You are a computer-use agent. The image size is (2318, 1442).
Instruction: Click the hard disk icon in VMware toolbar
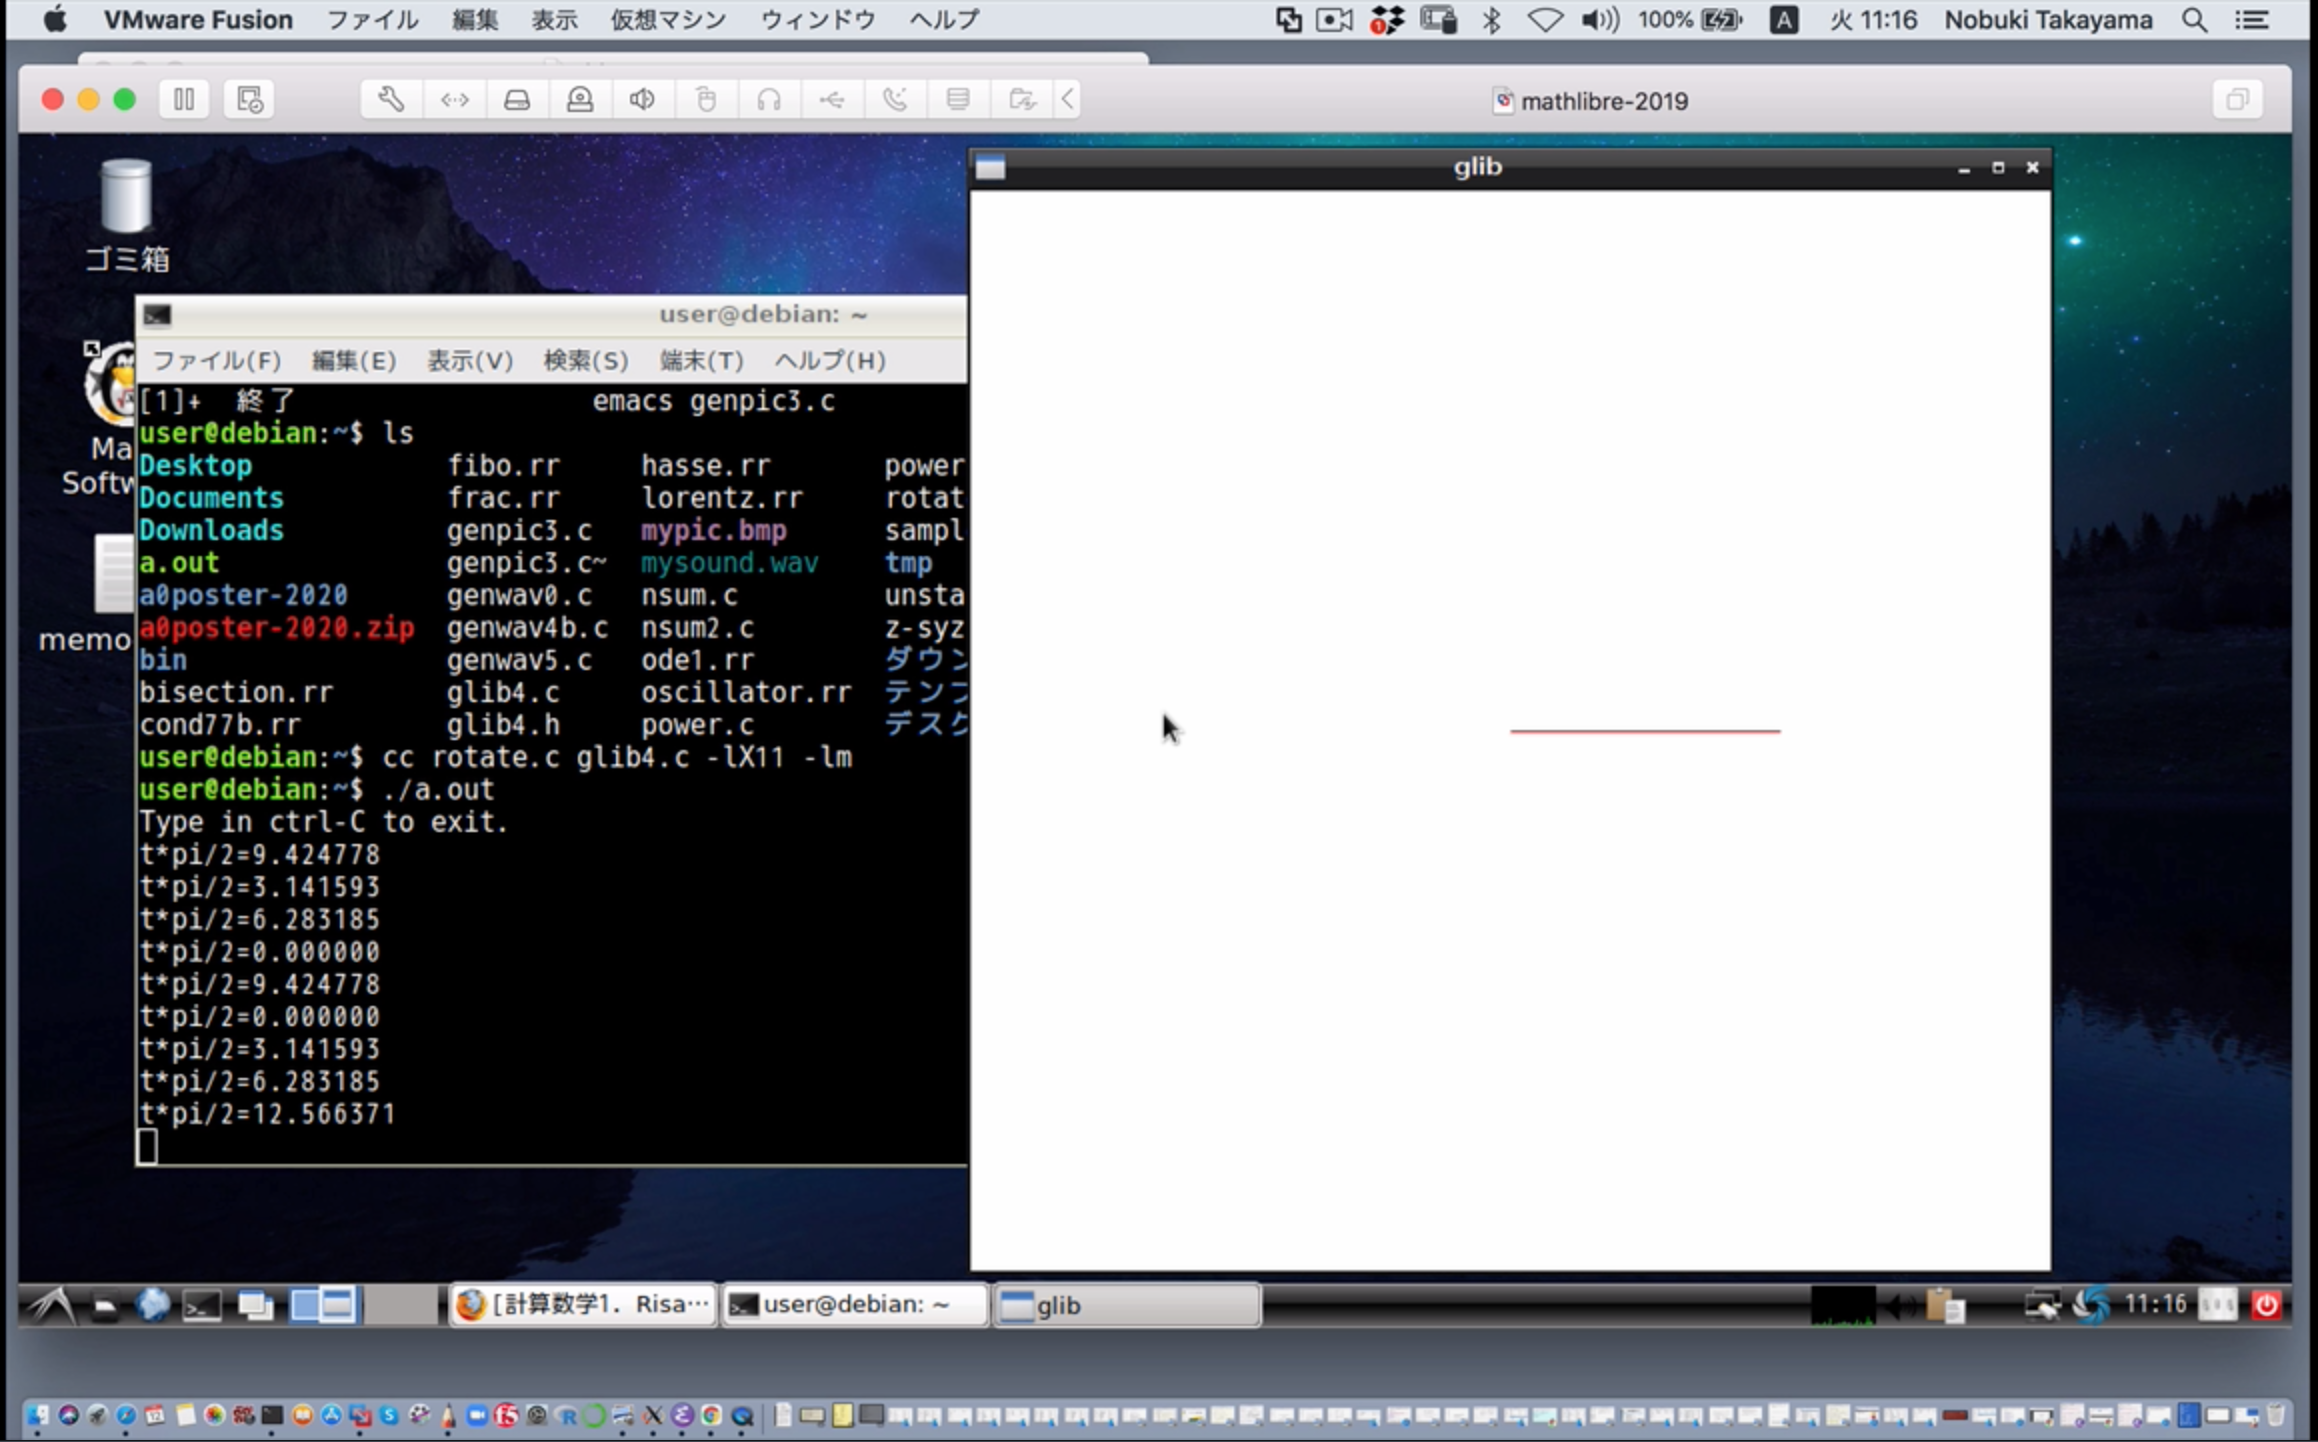(517, 99)
